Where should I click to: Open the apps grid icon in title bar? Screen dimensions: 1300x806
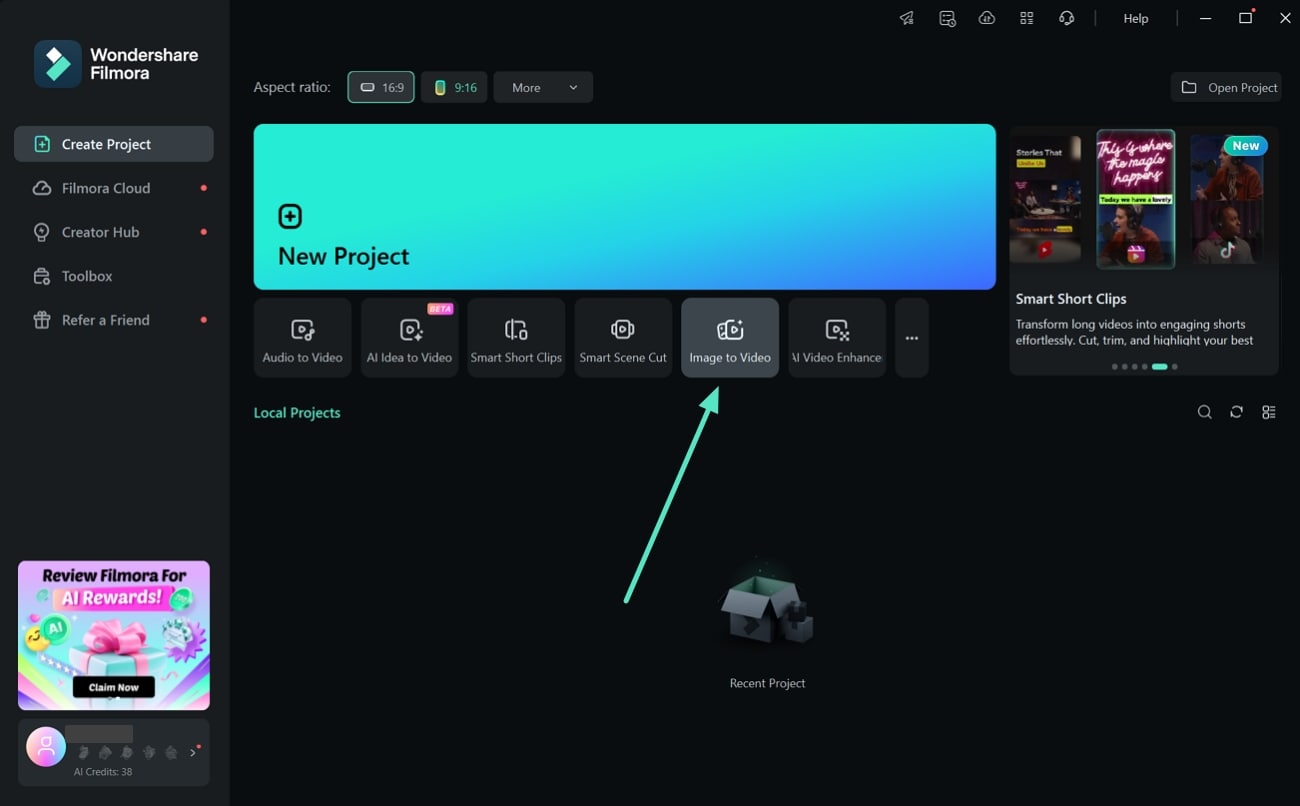(1027, 18)
